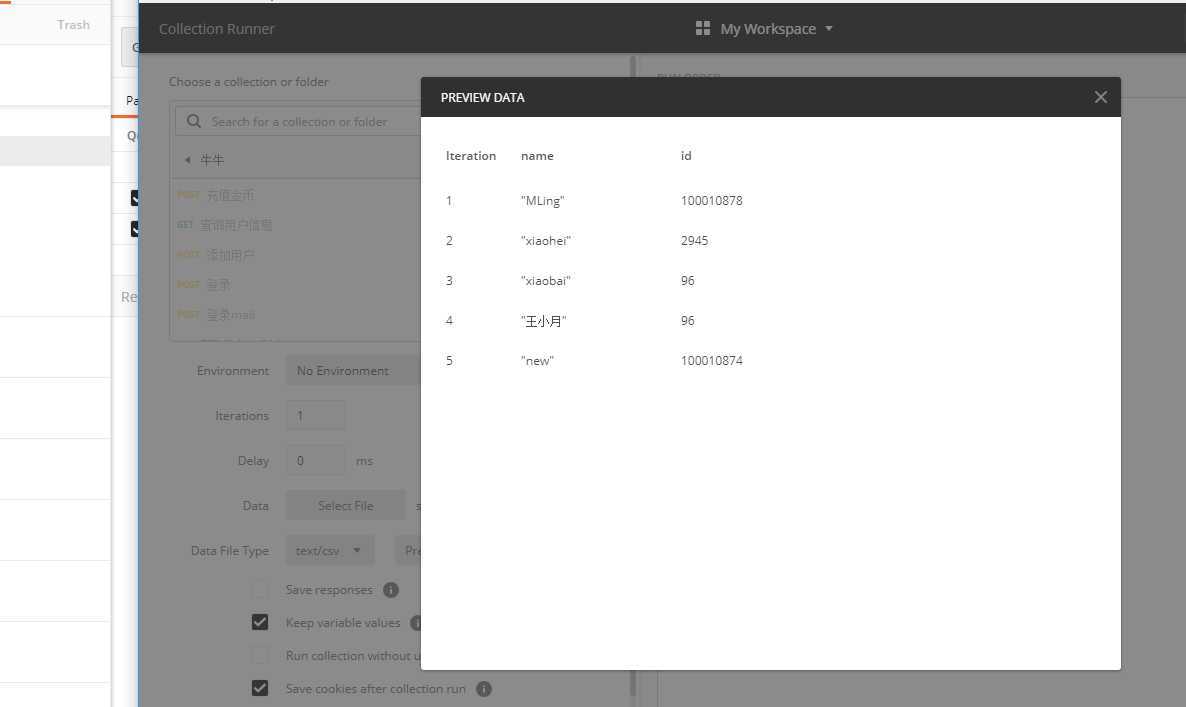Screen dimensions: 1186x707
Task: Click the id value 100010874
Action: (x=712, y=361)
